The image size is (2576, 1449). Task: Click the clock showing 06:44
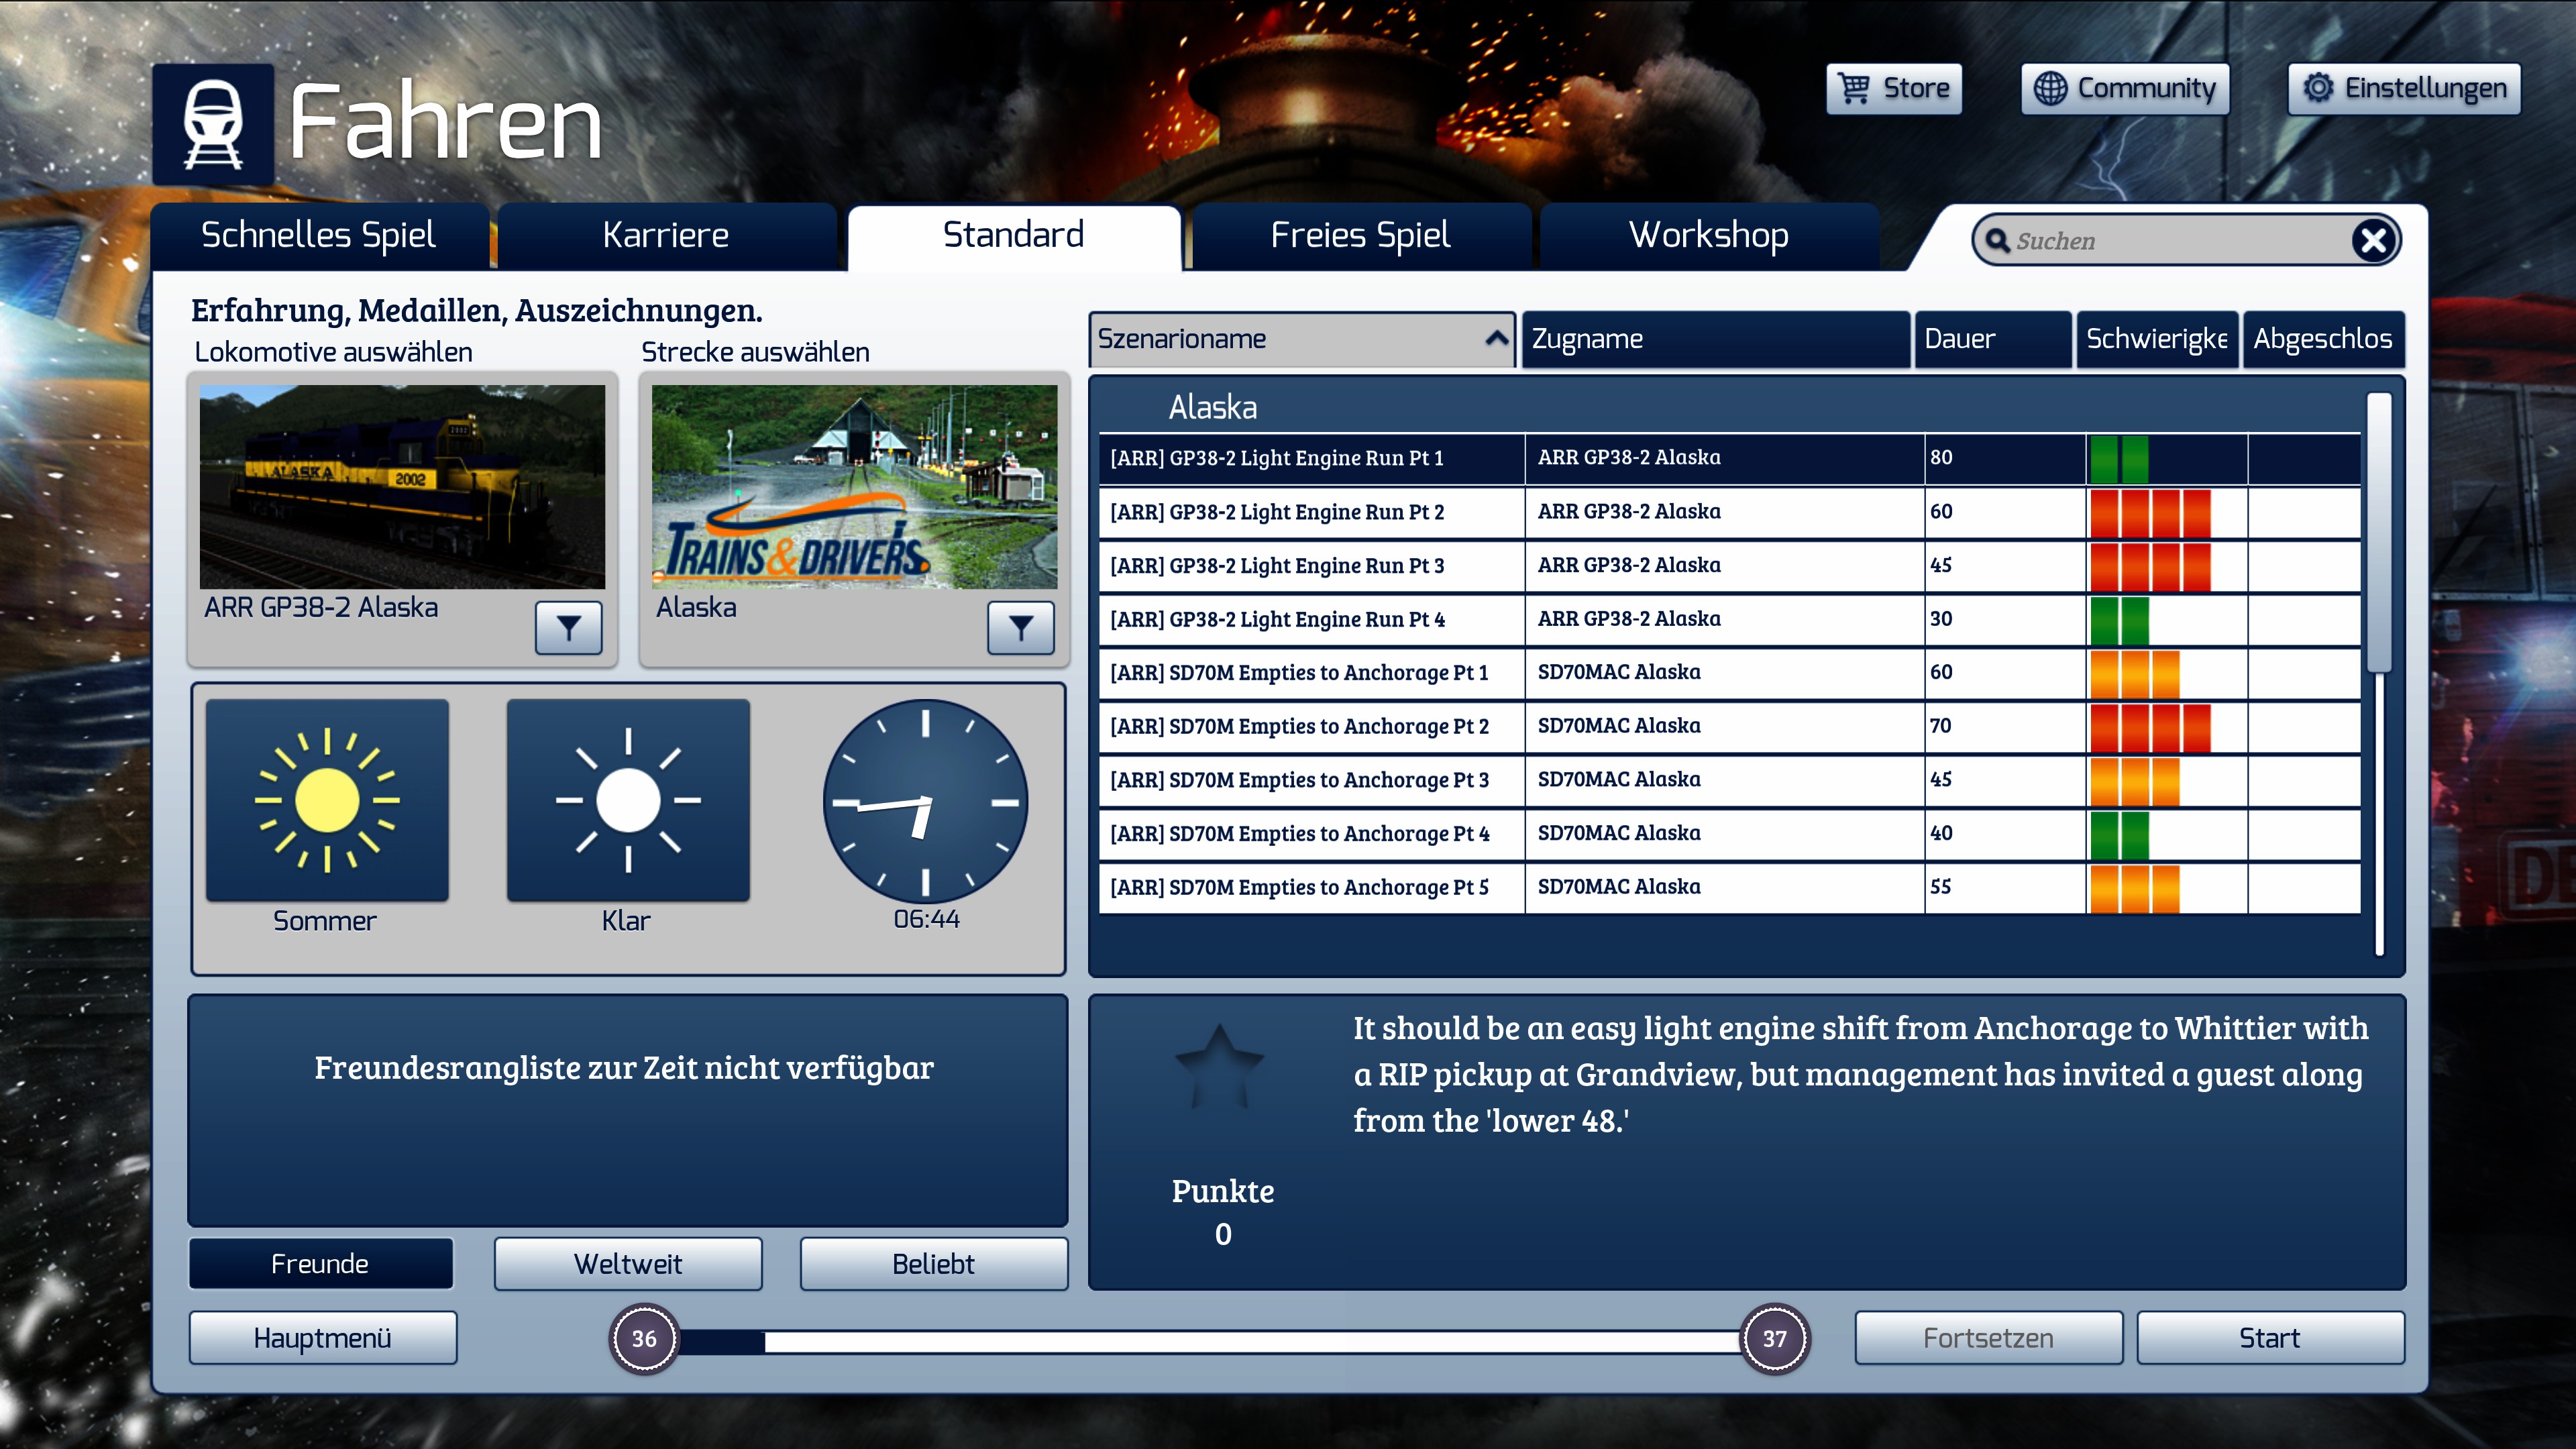tap(925, 801)
